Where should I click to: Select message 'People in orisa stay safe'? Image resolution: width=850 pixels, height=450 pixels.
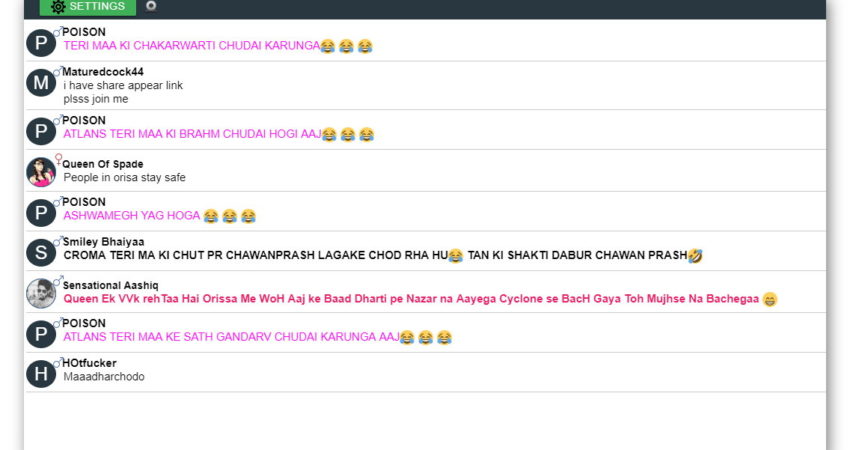[x=124, y=177]
